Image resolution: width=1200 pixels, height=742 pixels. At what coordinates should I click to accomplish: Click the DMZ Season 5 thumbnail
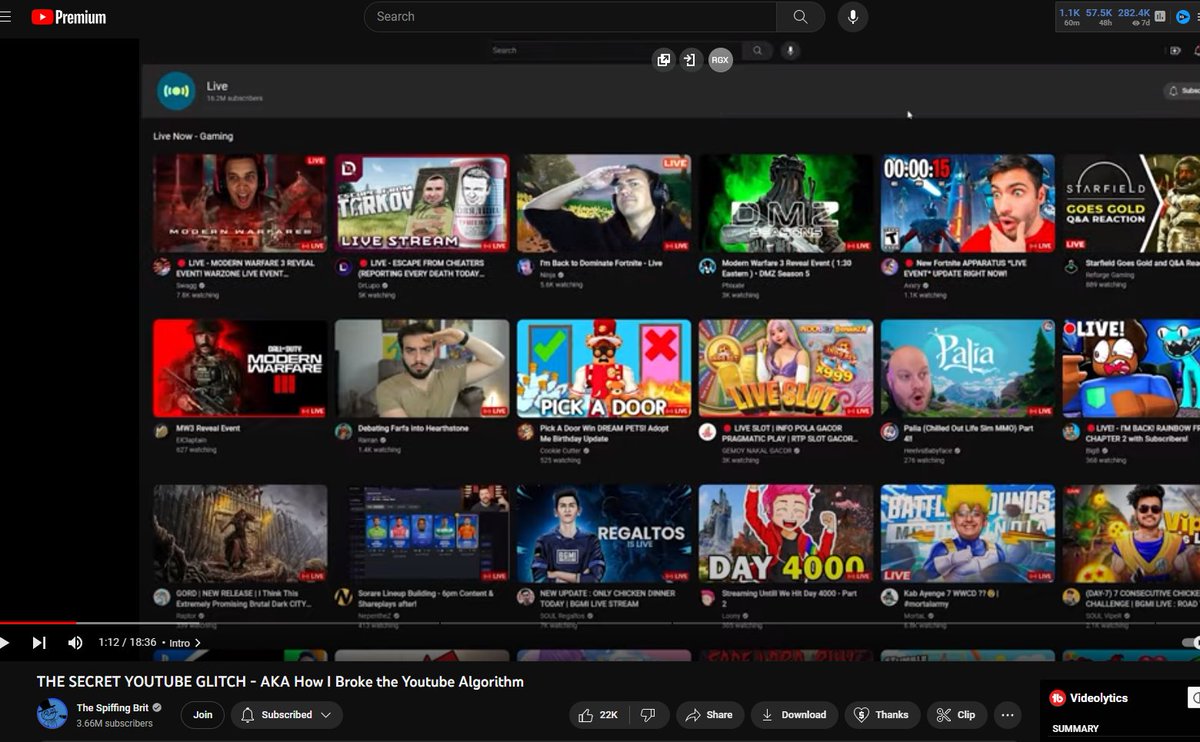tap(785, 202)
